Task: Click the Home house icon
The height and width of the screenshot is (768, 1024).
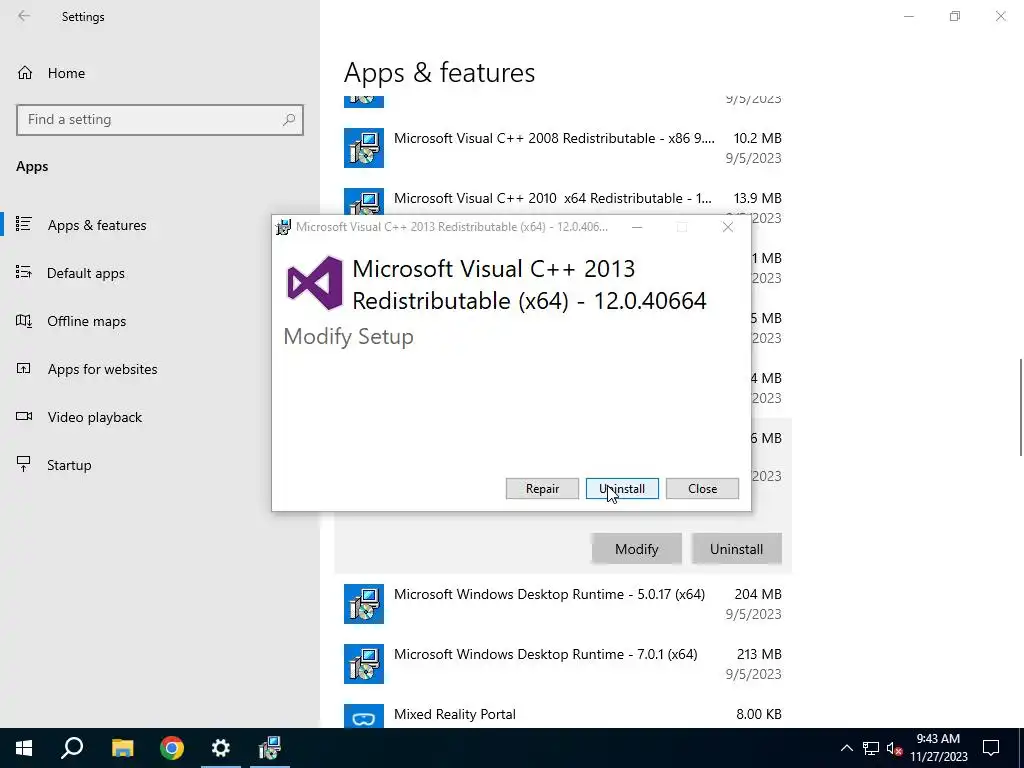Action: (x=25, y=72)
